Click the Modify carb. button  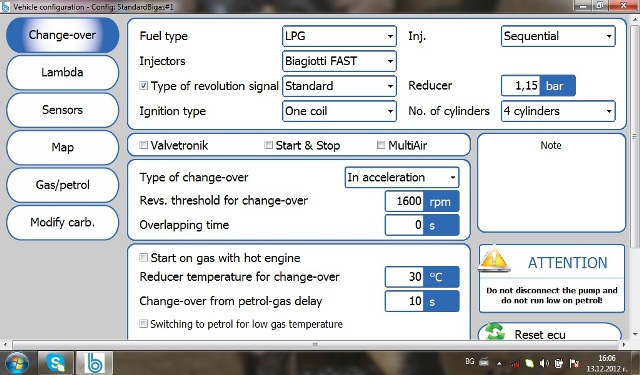[62, 223]
